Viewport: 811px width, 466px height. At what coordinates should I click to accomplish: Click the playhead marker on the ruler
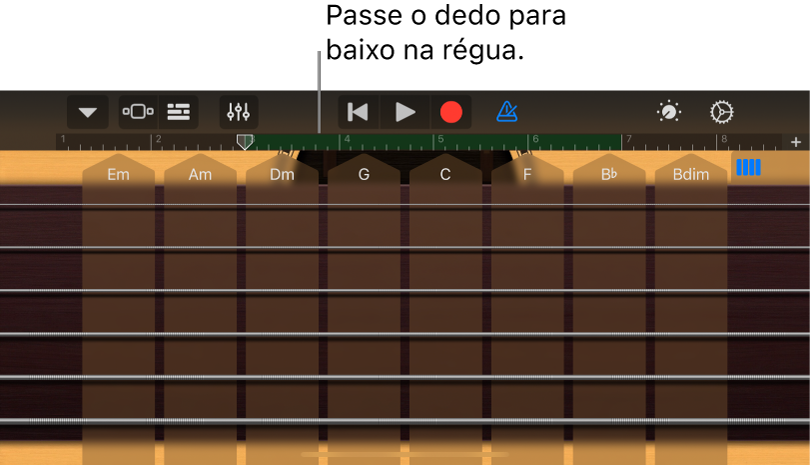pos(244,142)
